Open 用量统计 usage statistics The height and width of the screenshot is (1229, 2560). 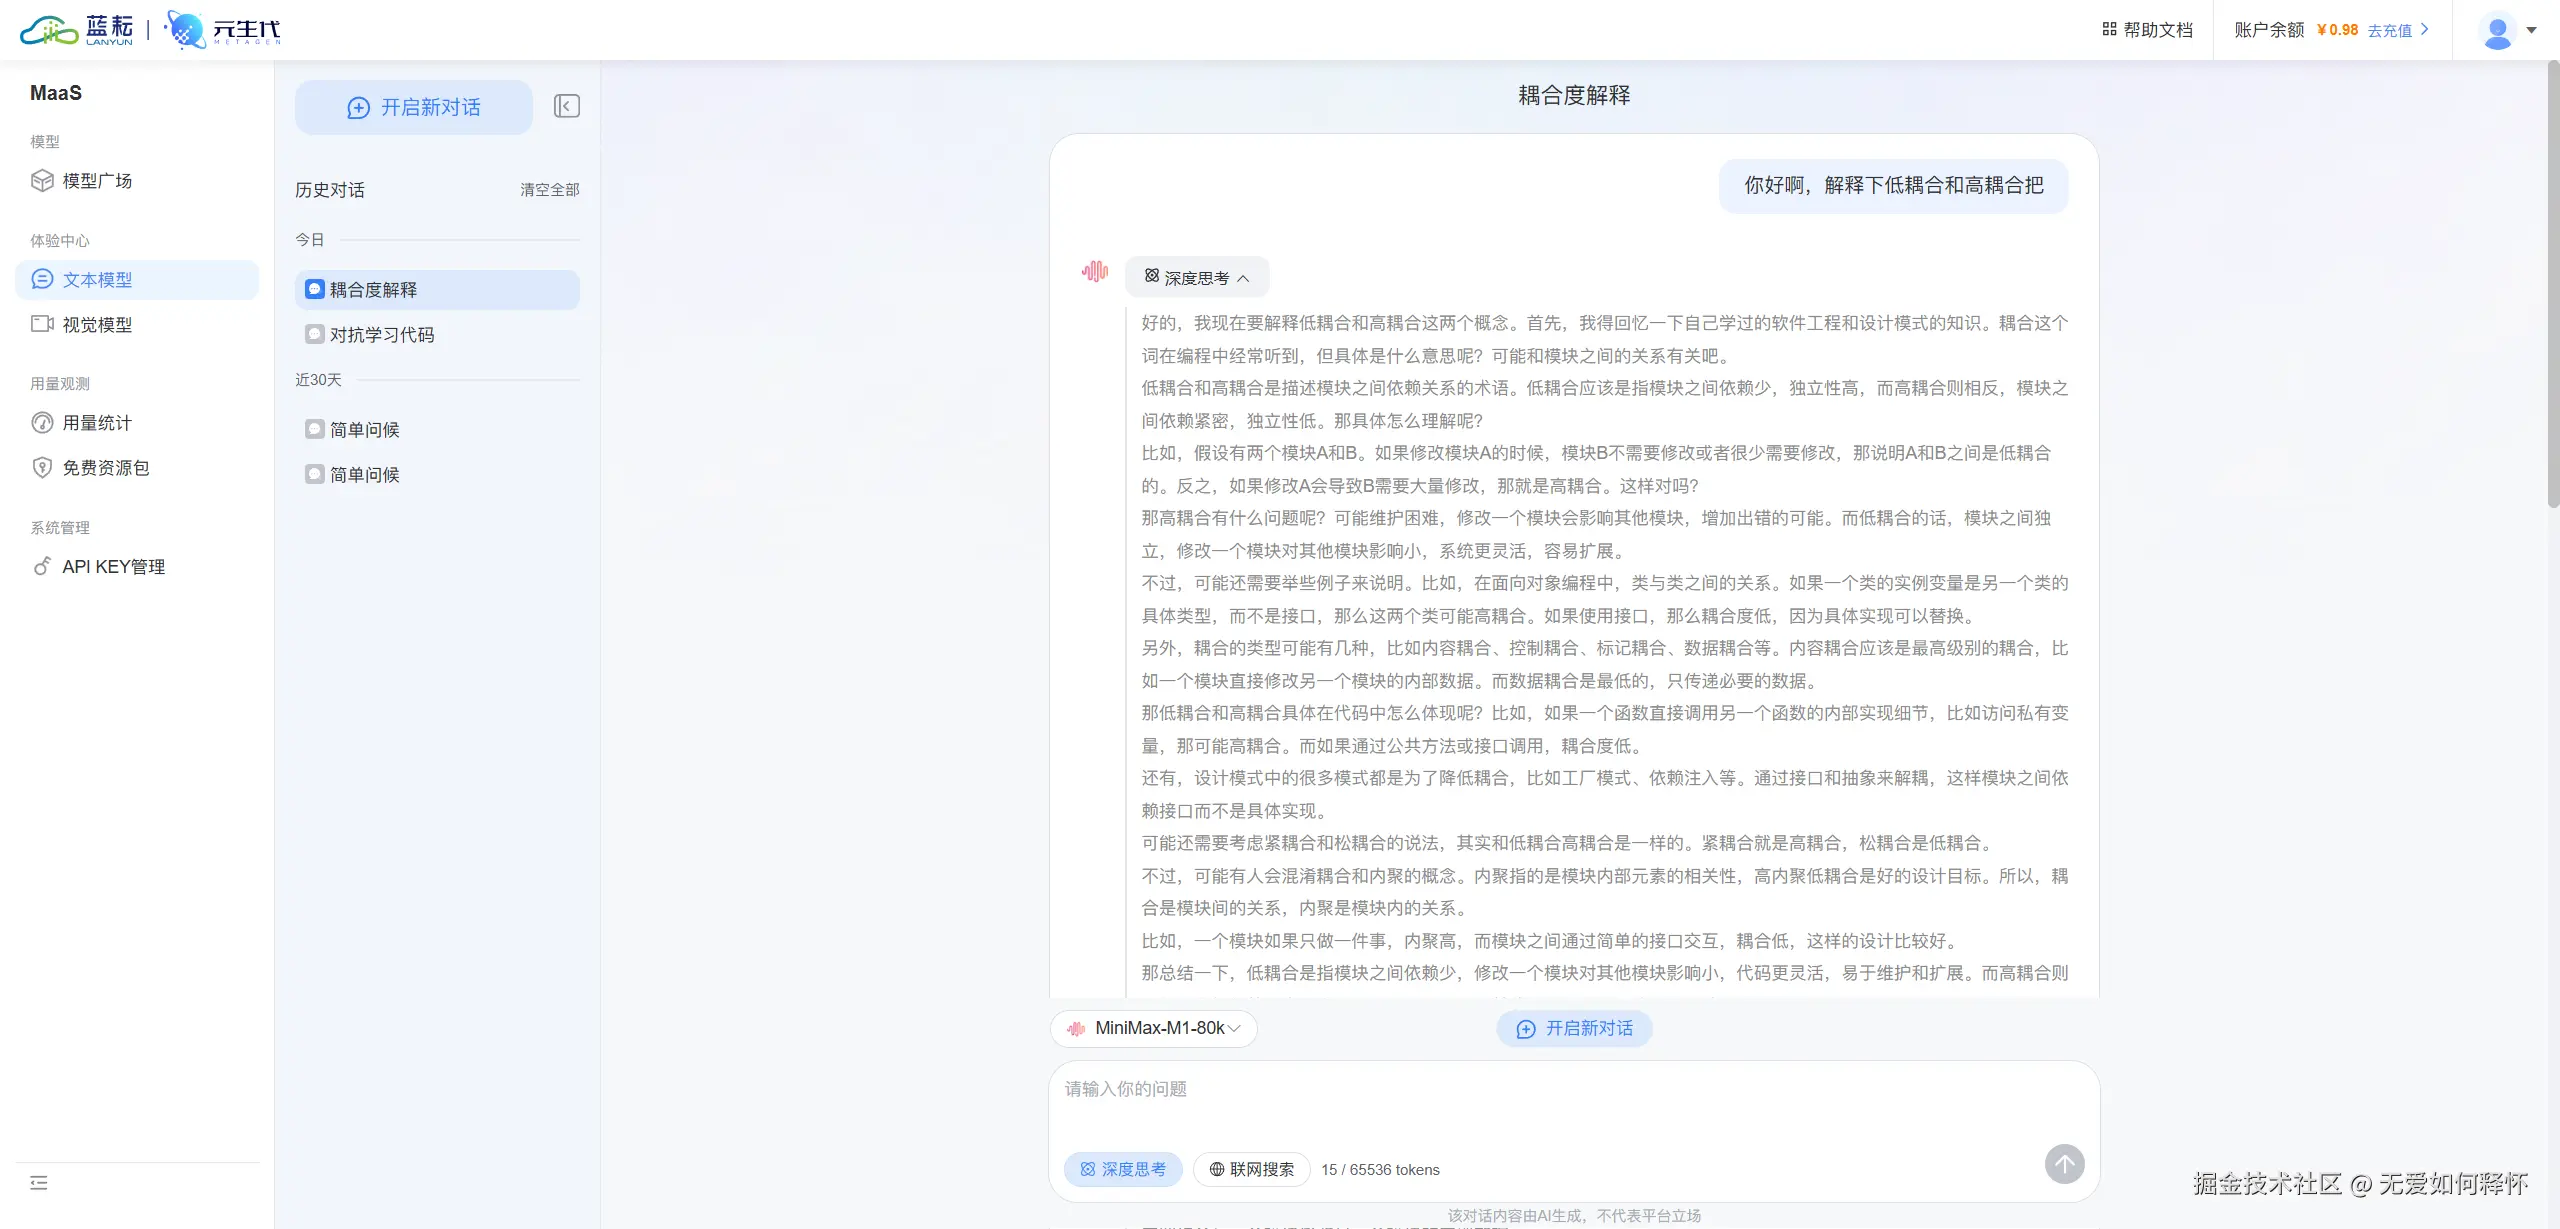coord(96,423)
